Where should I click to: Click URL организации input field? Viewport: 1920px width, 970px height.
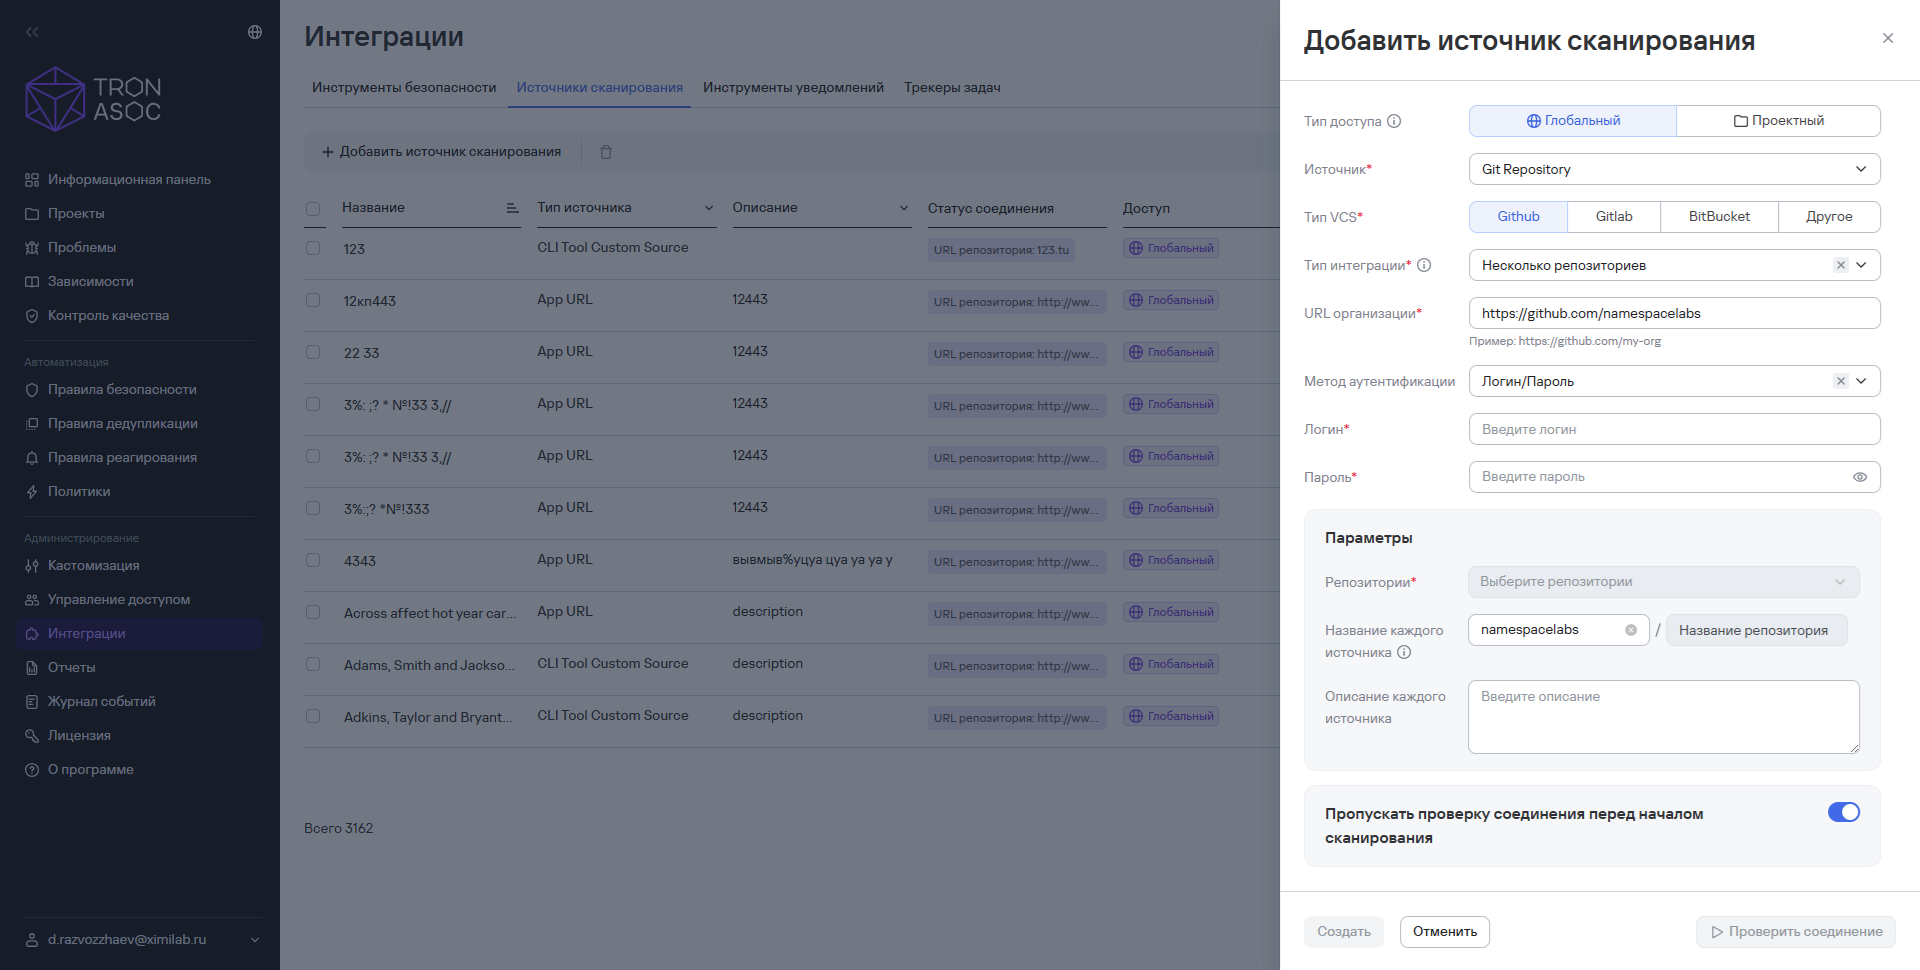point(1675,313)
